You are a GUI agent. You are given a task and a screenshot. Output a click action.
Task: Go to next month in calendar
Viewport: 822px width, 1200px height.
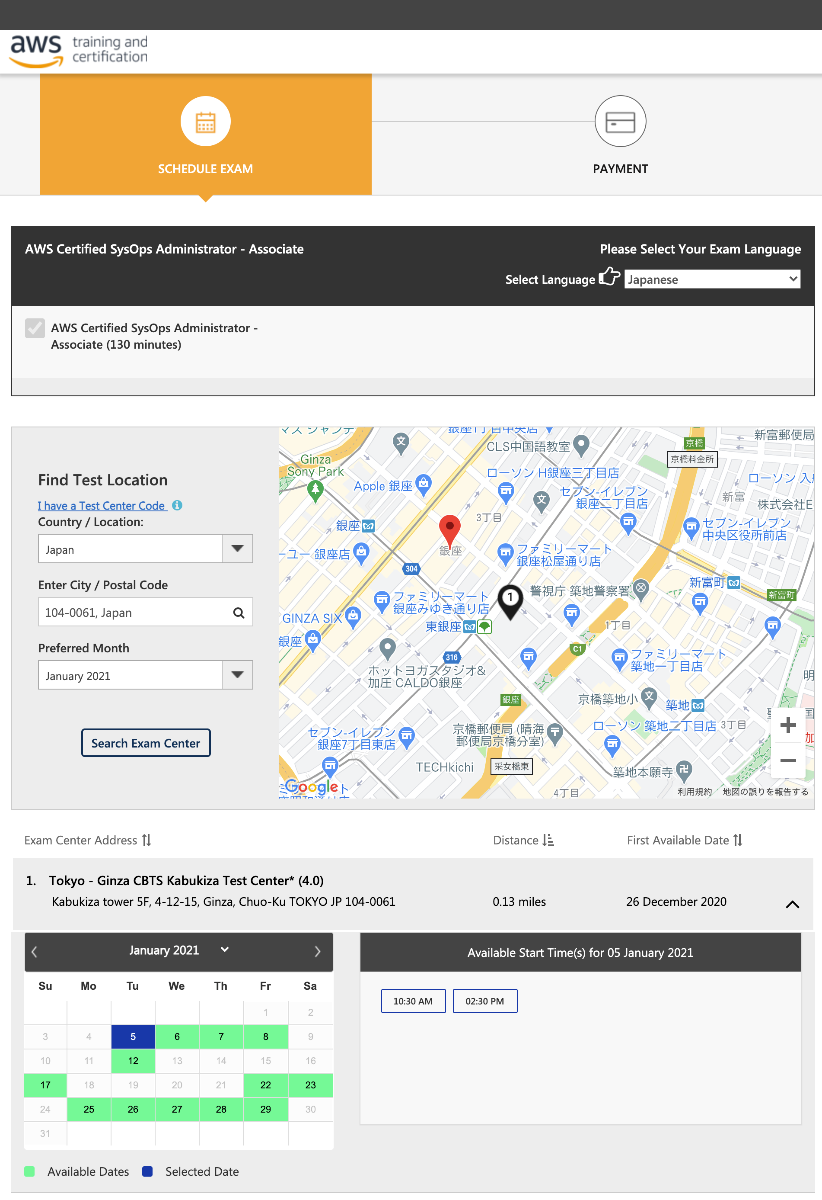tap(318, 951)
